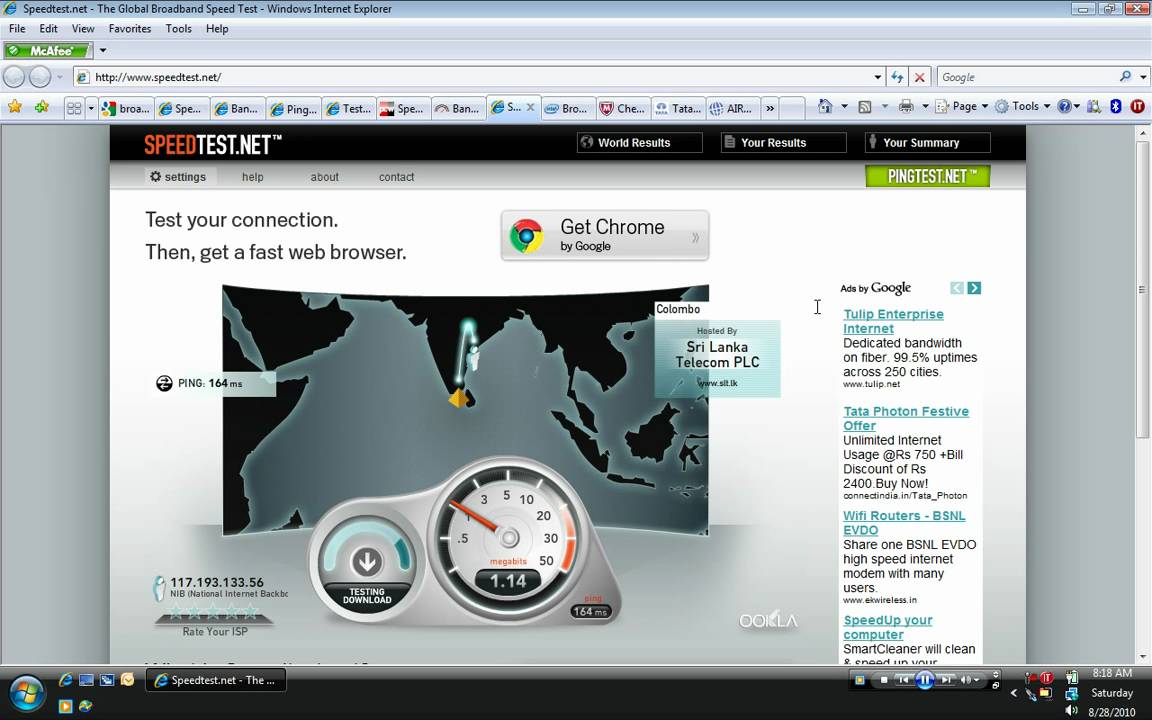Rate ISP using the star rating row
The width and height of the screenshot is (1152, 720).
click(214, 611)
